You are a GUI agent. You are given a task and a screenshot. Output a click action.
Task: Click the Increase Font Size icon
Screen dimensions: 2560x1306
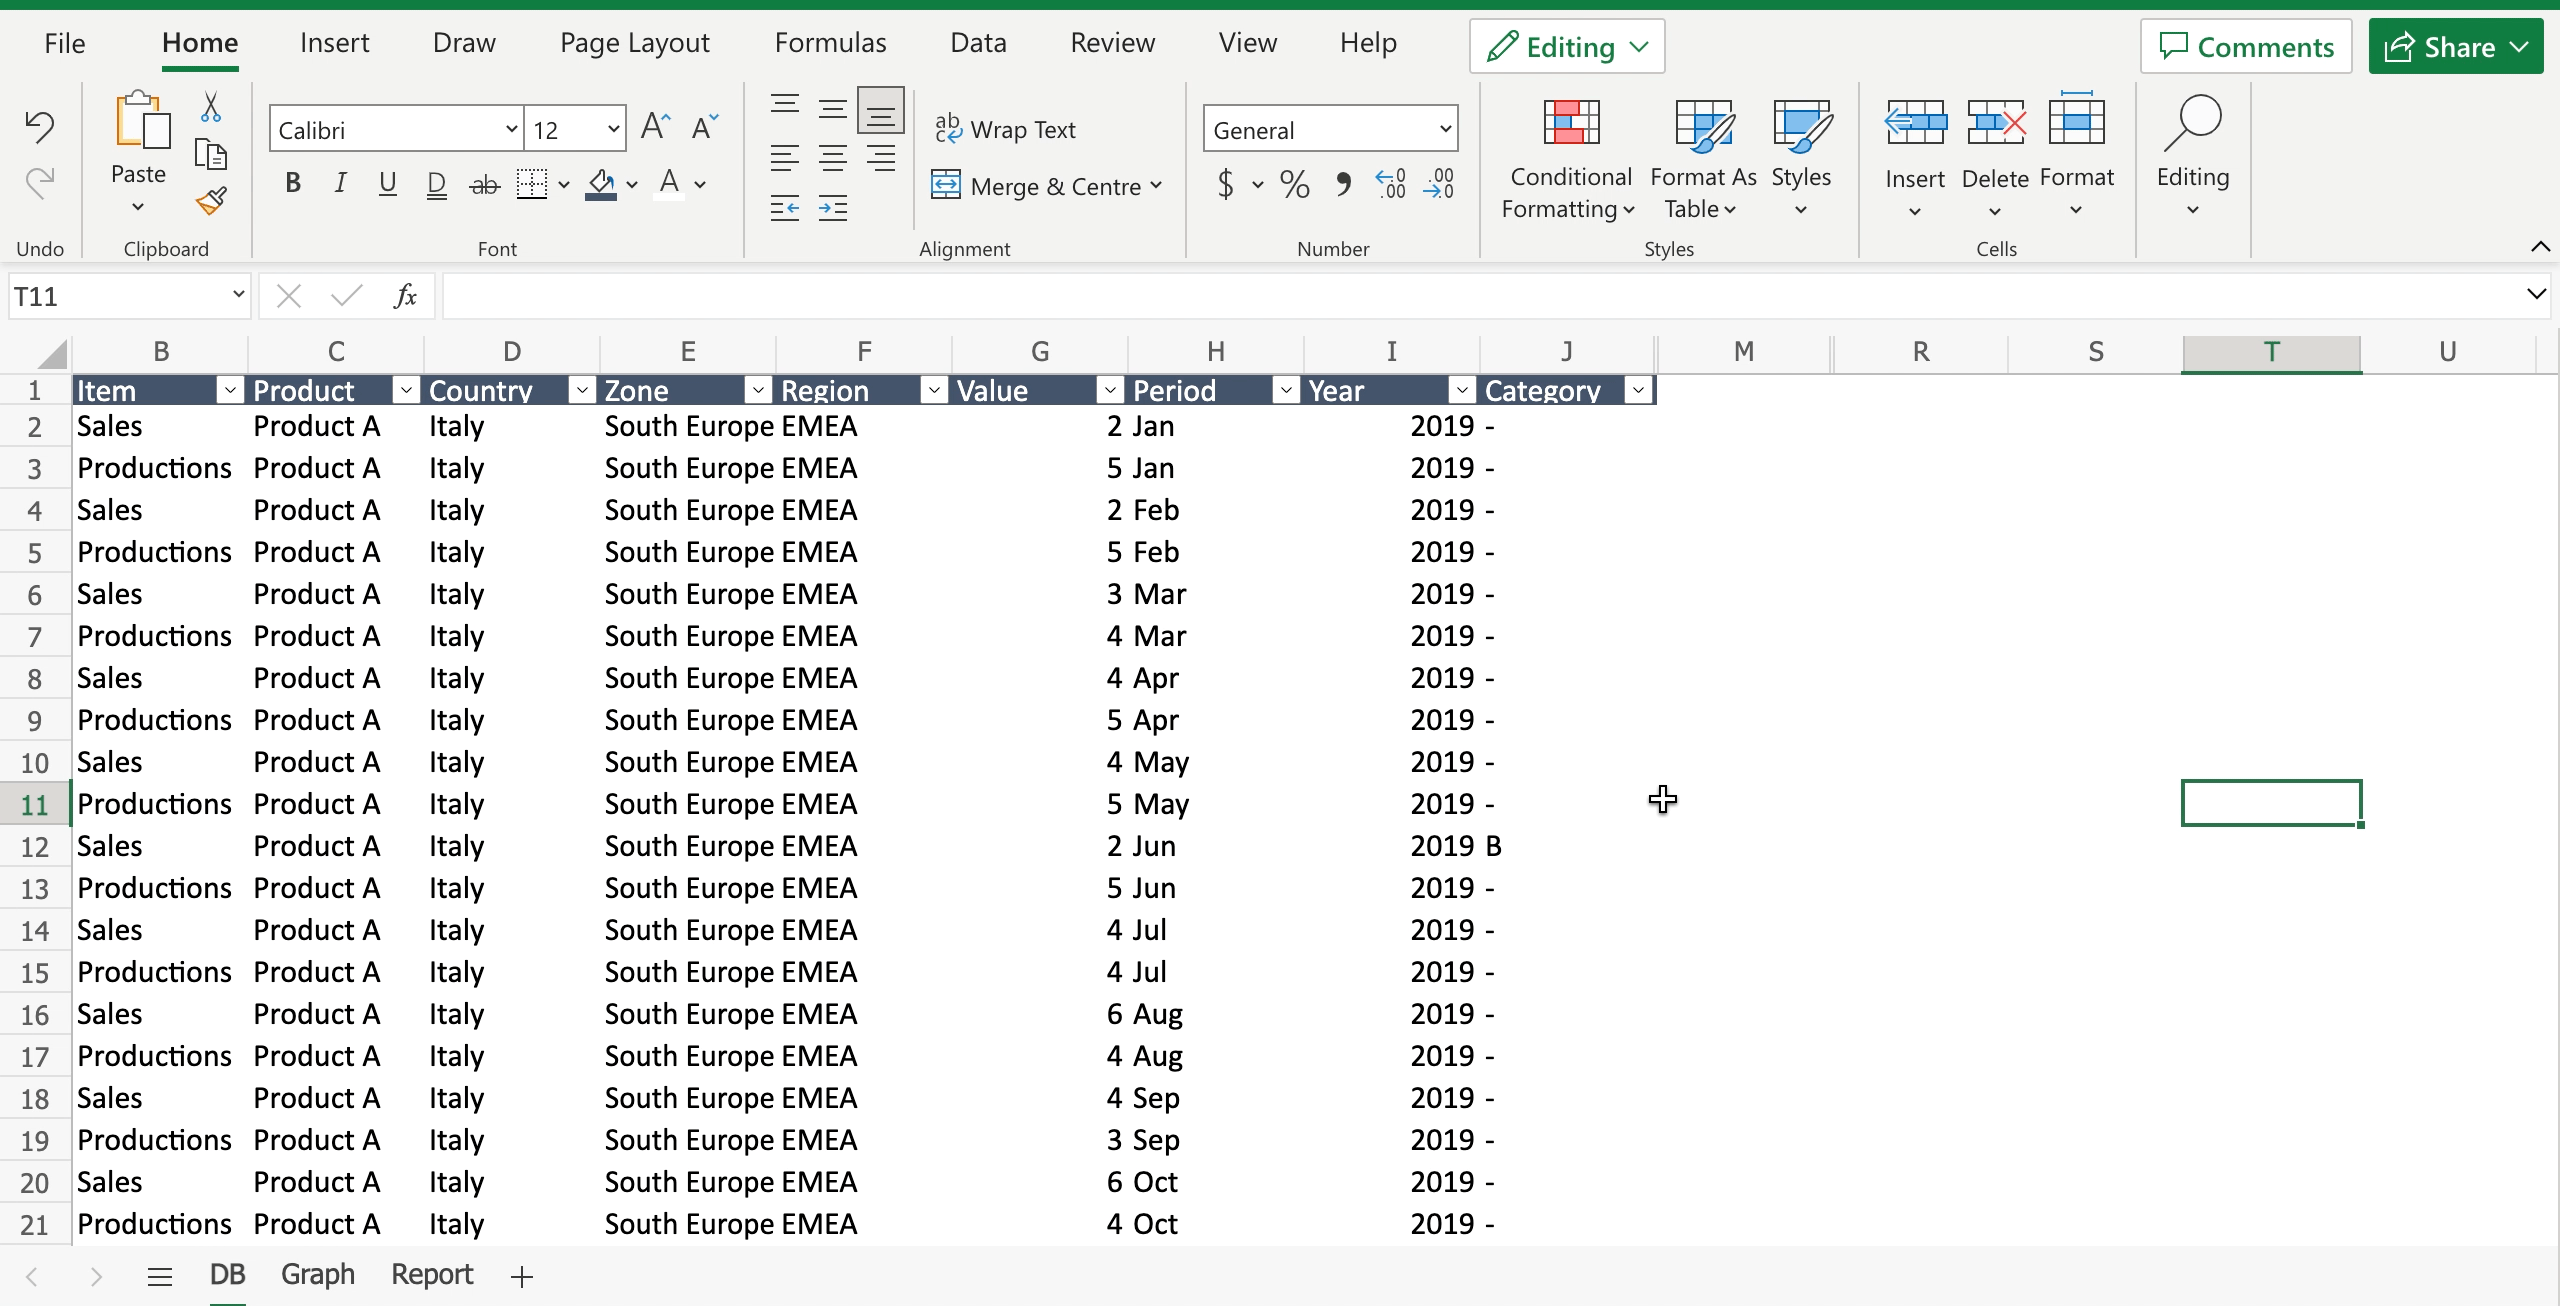tap(655, 127)
